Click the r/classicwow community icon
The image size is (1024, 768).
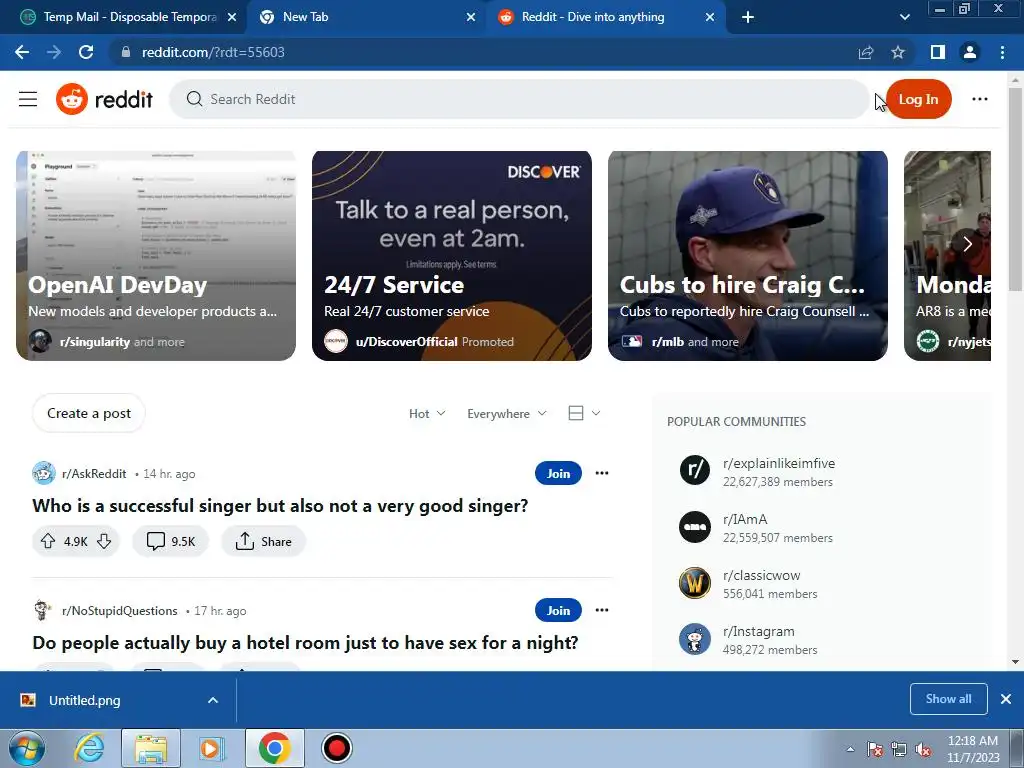tap(694, 583)
